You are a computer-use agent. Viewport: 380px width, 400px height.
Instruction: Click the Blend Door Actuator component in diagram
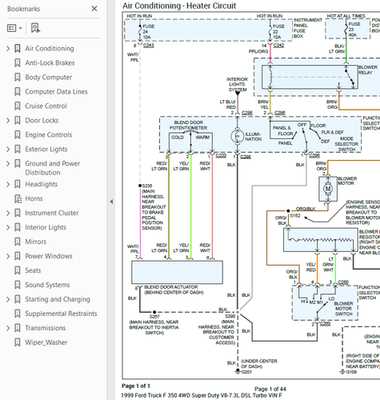tap(177, 272)
